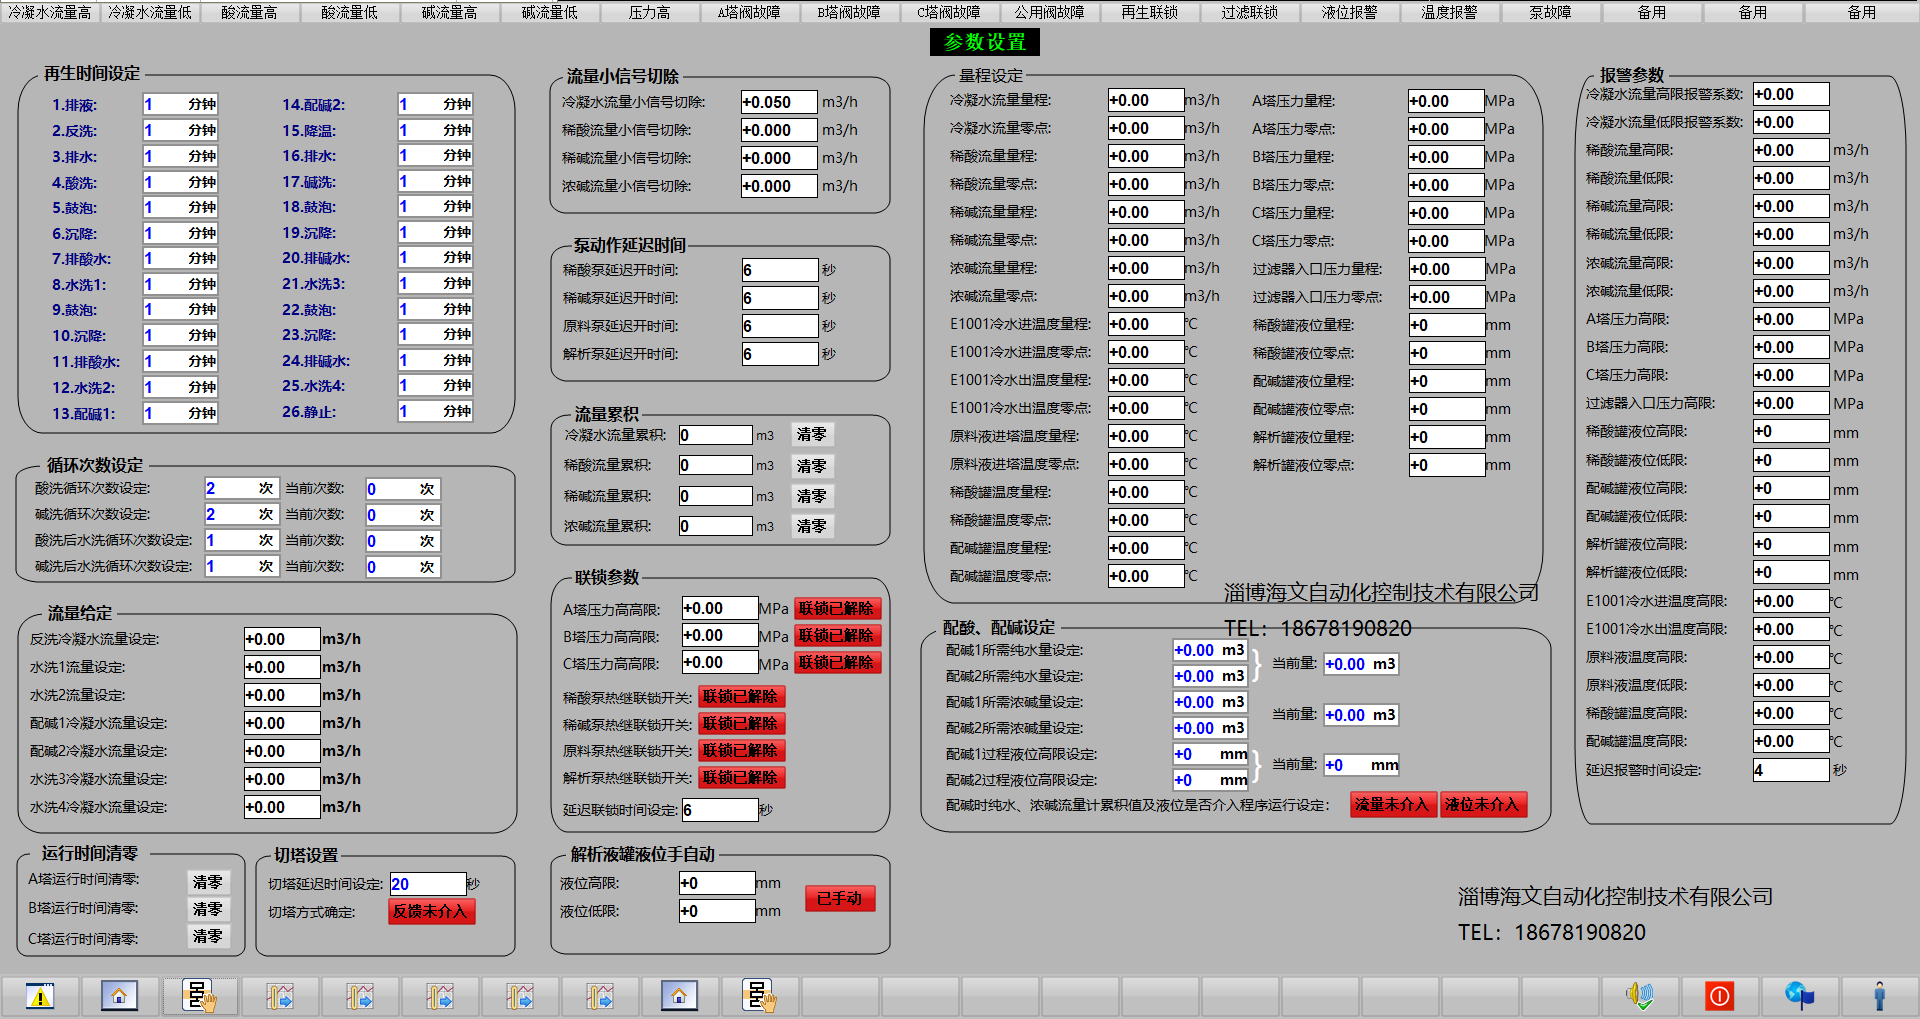Viewport: 1920px width, 1019px height.
Task: Select the 液位报警 tab
Action: (1350, 12)
